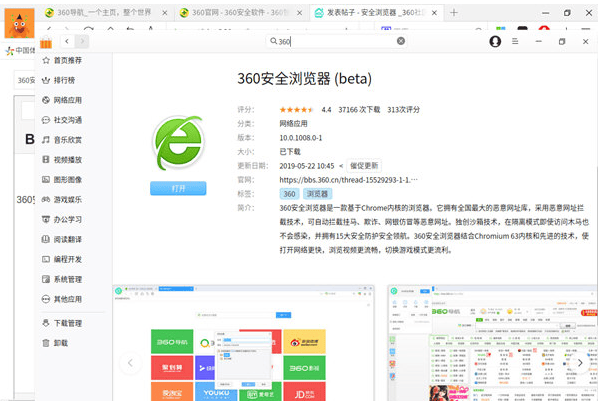Show previous screenshot with left arrow
The image size is (598, 401).
(130, 363)
